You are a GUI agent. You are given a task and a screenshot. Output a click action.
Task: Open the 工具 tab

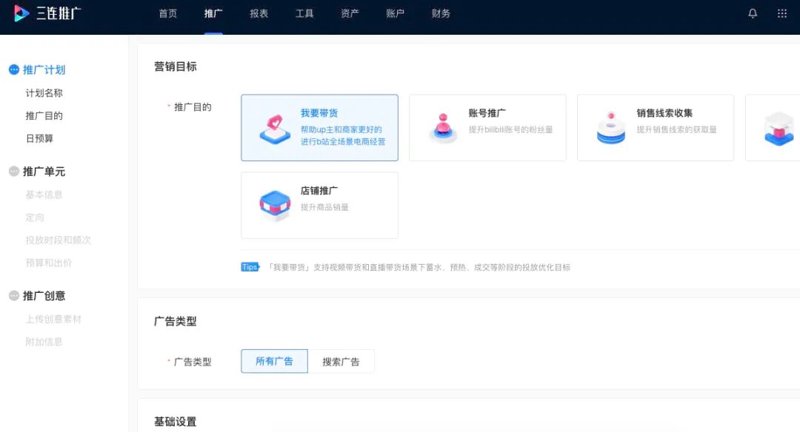tap(304, 14)
